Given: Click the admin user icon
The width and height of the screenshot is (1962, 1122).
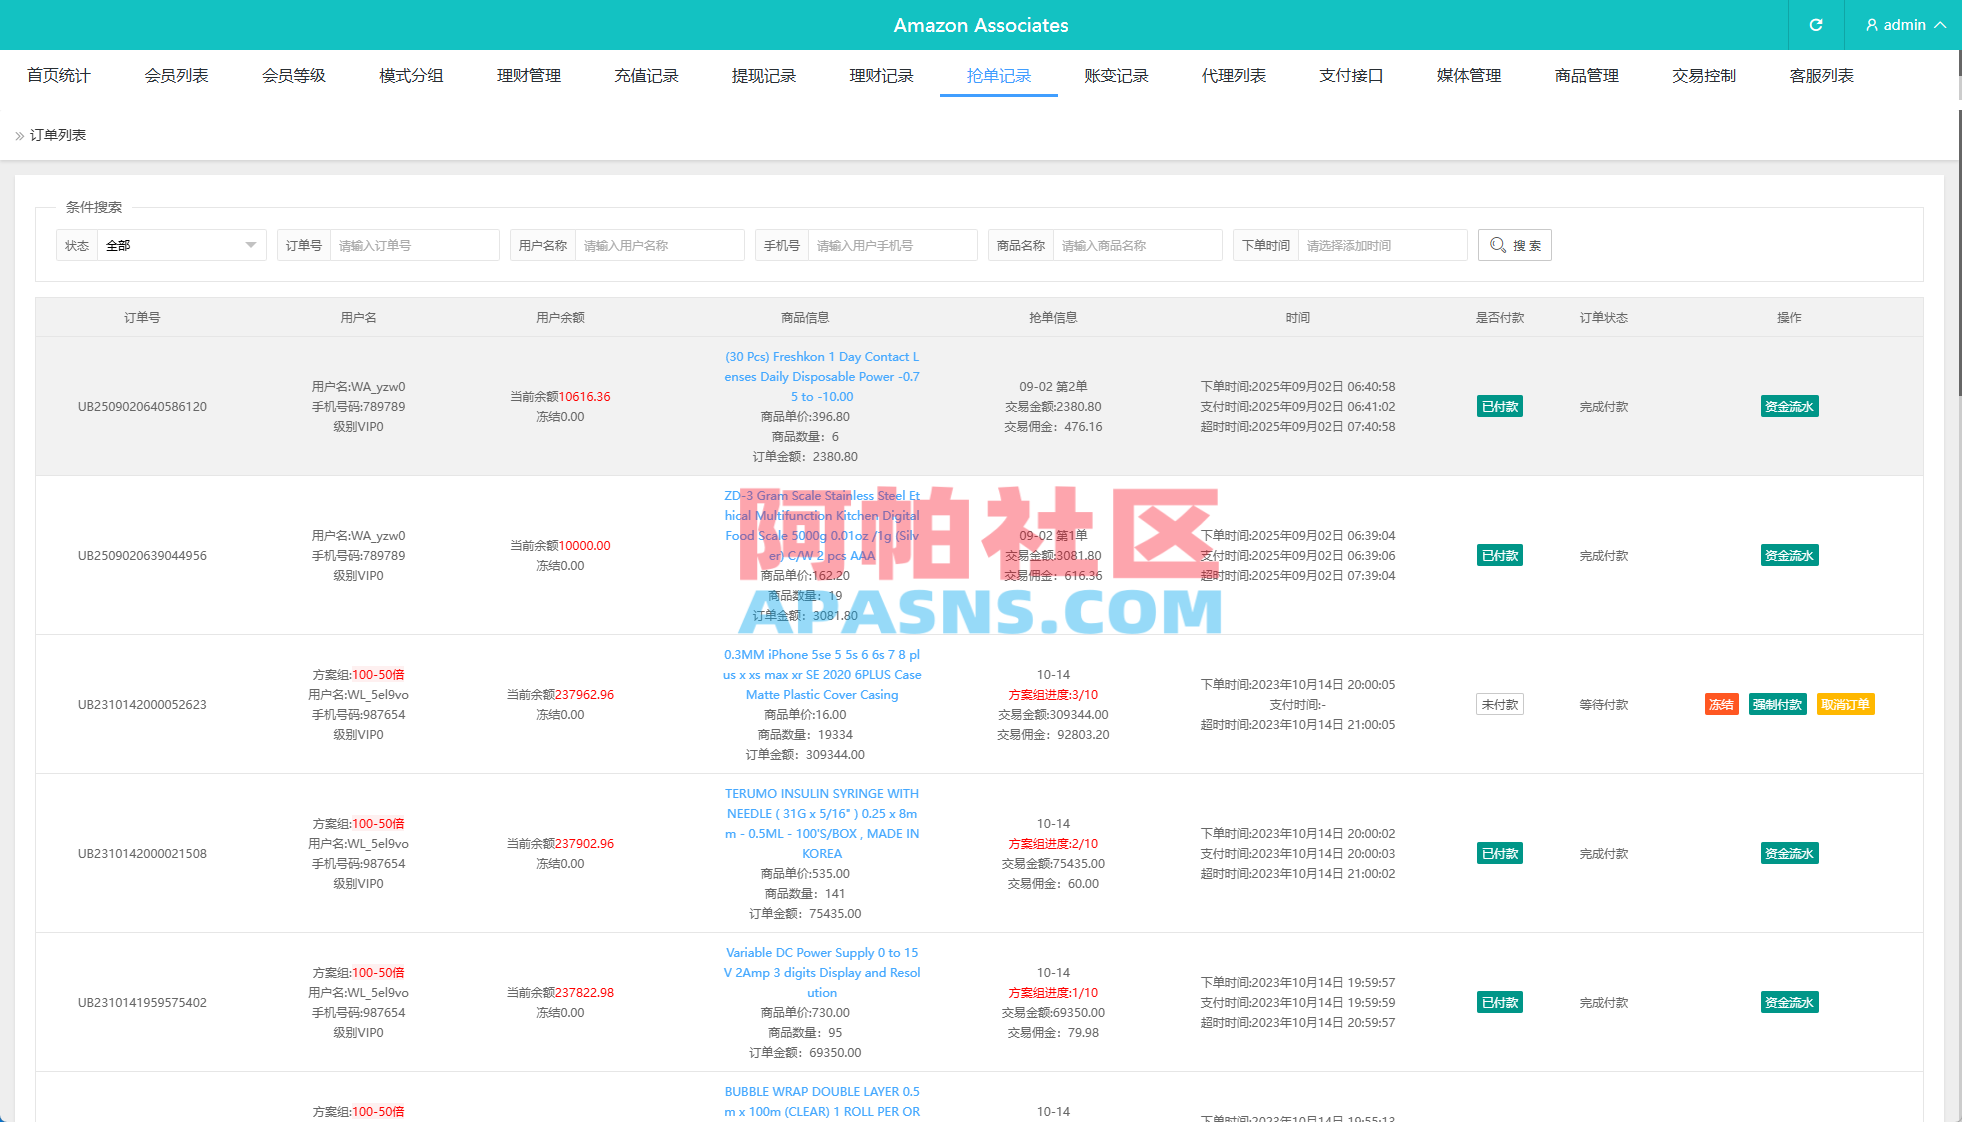Looking at the screenshot, I should pyautogui.click(x=1871, y=25).
